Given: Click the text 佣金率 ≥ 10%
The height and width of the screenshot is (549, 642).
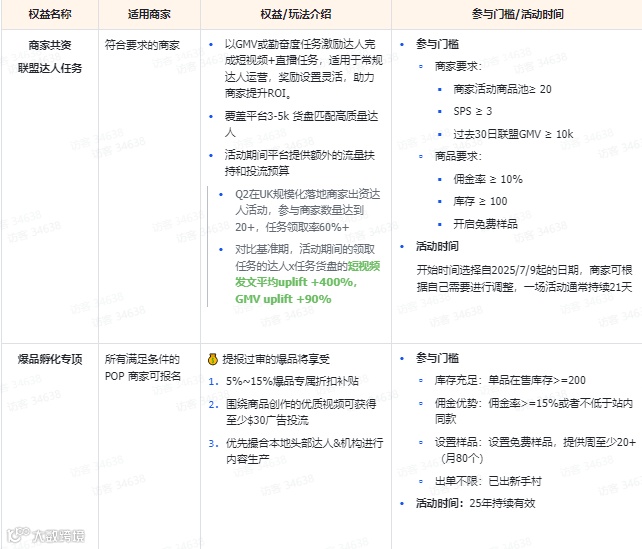Looking at the screenshot, I should pyautogui.click(x=488, y=179).
